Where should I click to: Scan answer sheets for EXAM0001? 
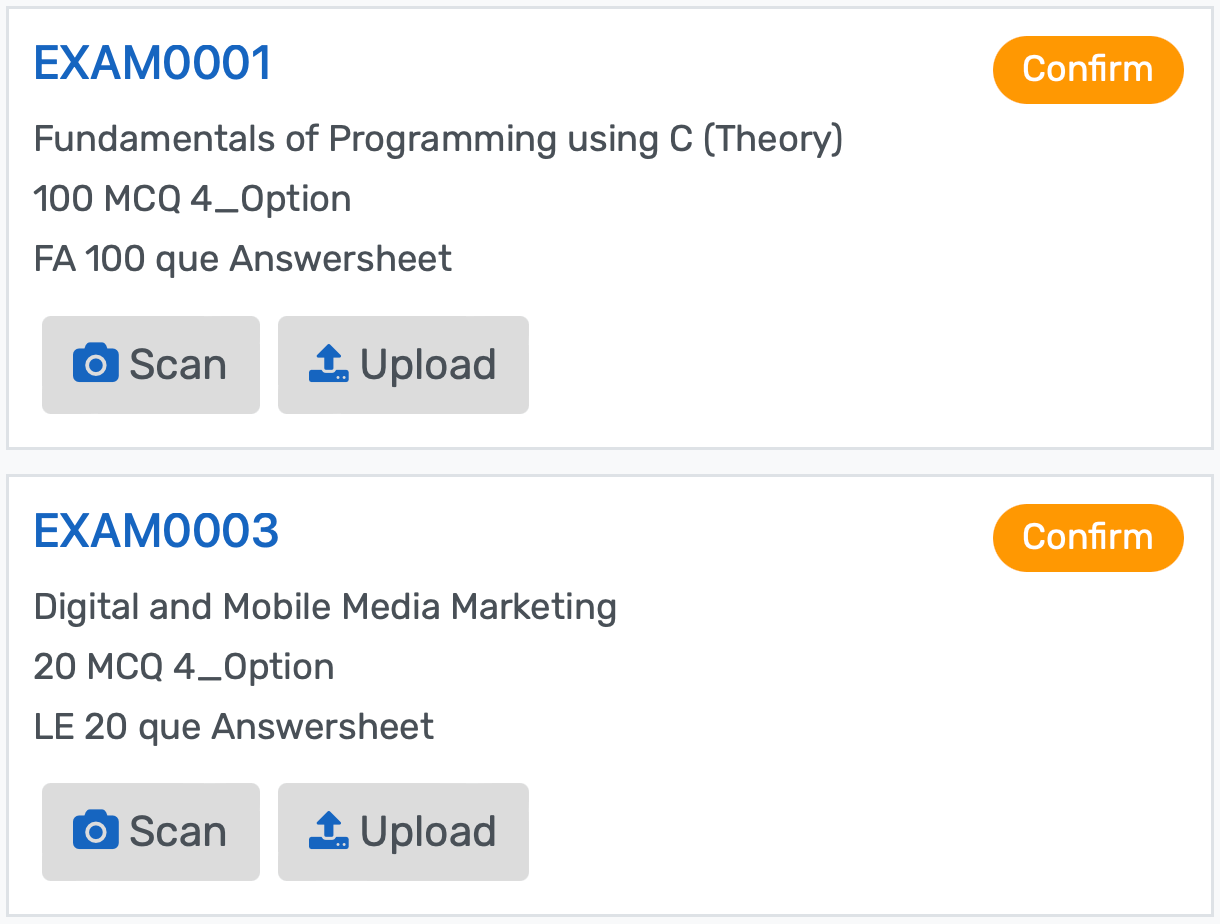[150, 364]
